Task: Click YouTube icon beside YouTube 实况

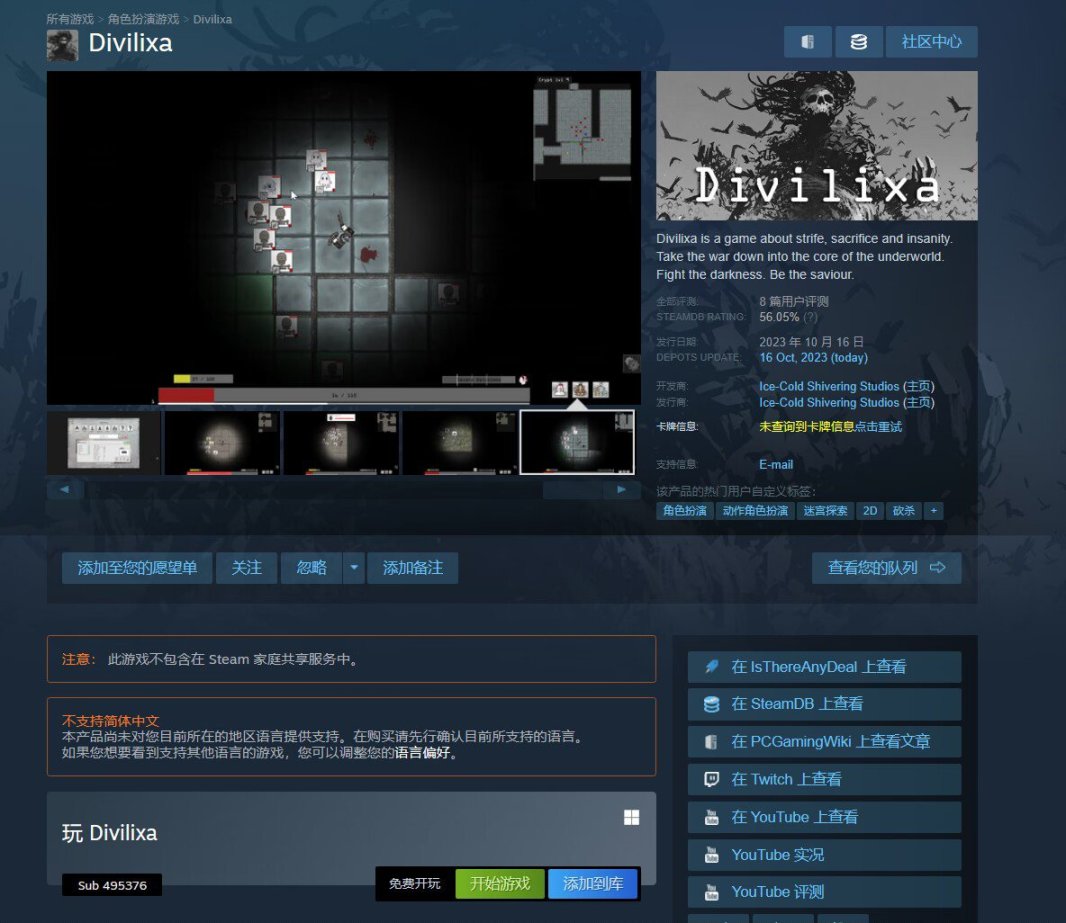Action: 711,854
